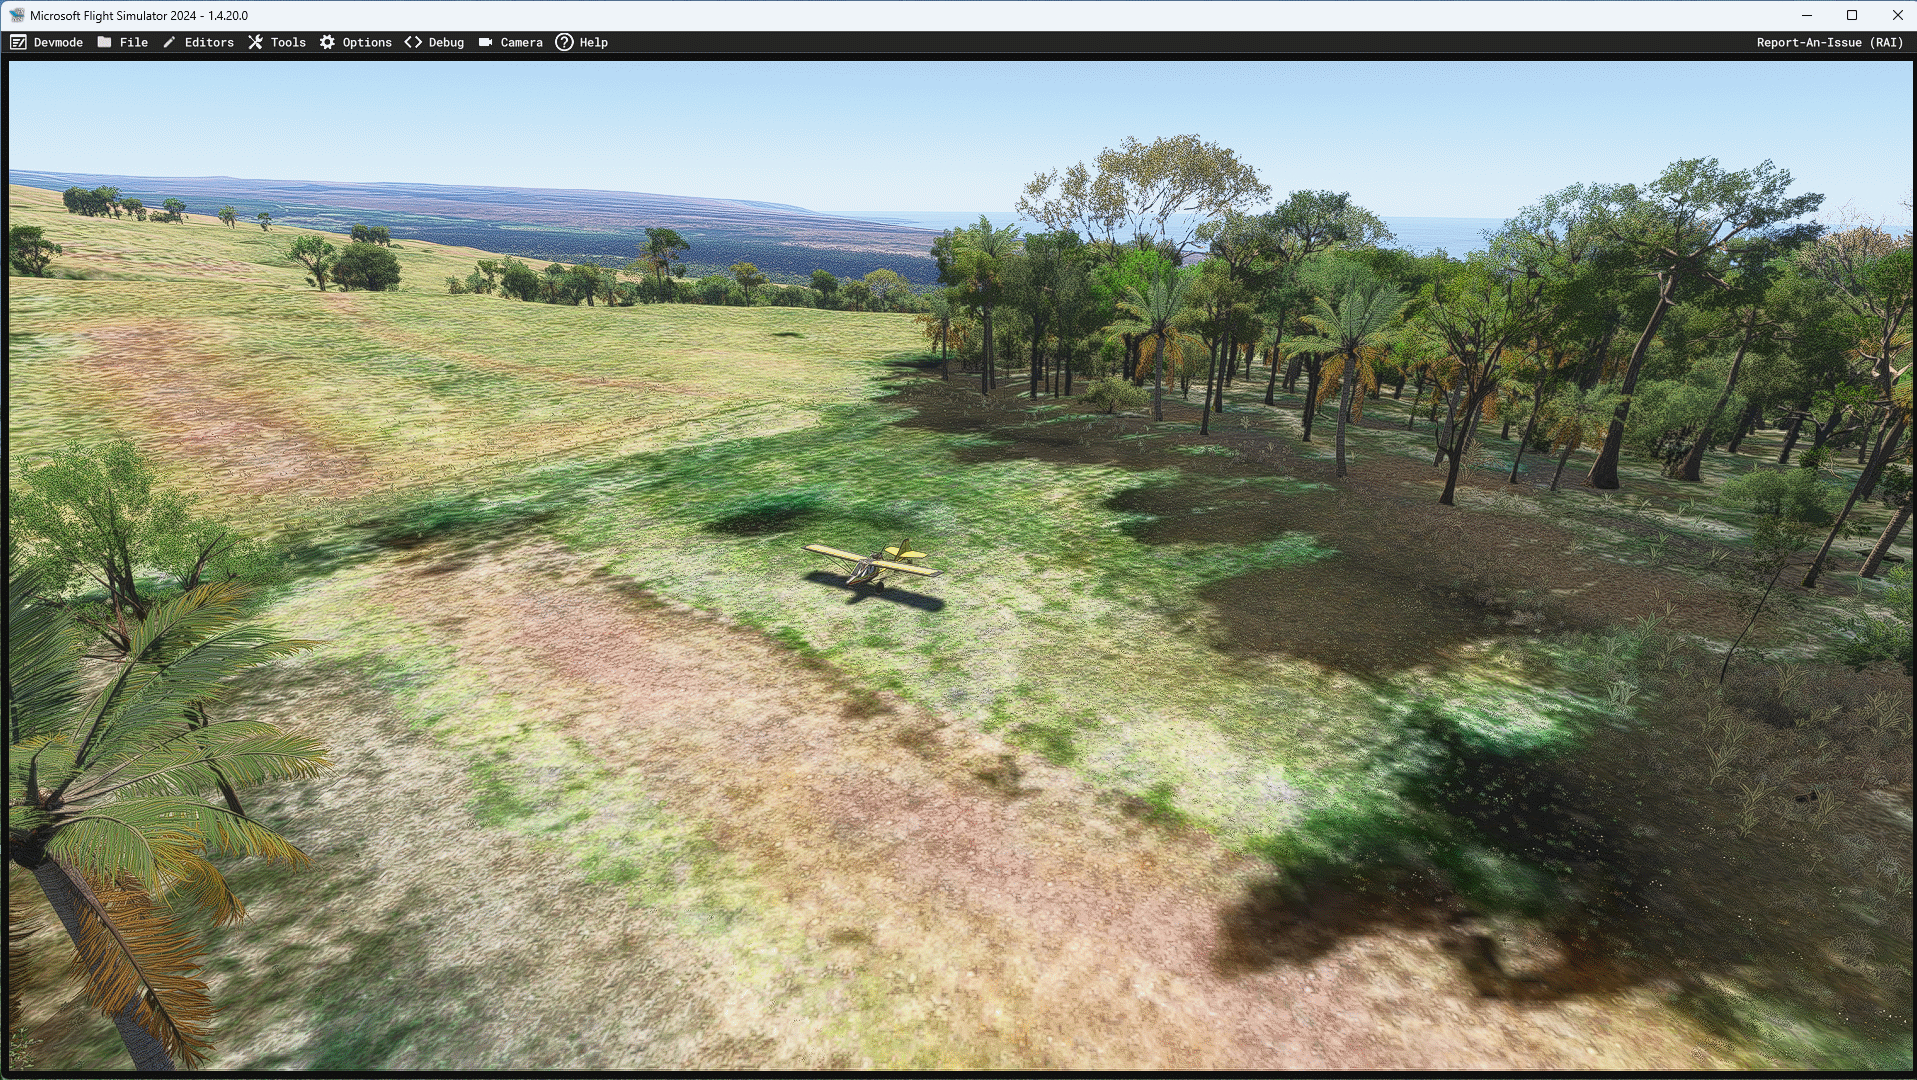The image size is (1917, 1080).
Task: Click the Report-An-Issue (RAI) button
Action: [x=1830, y=42]
